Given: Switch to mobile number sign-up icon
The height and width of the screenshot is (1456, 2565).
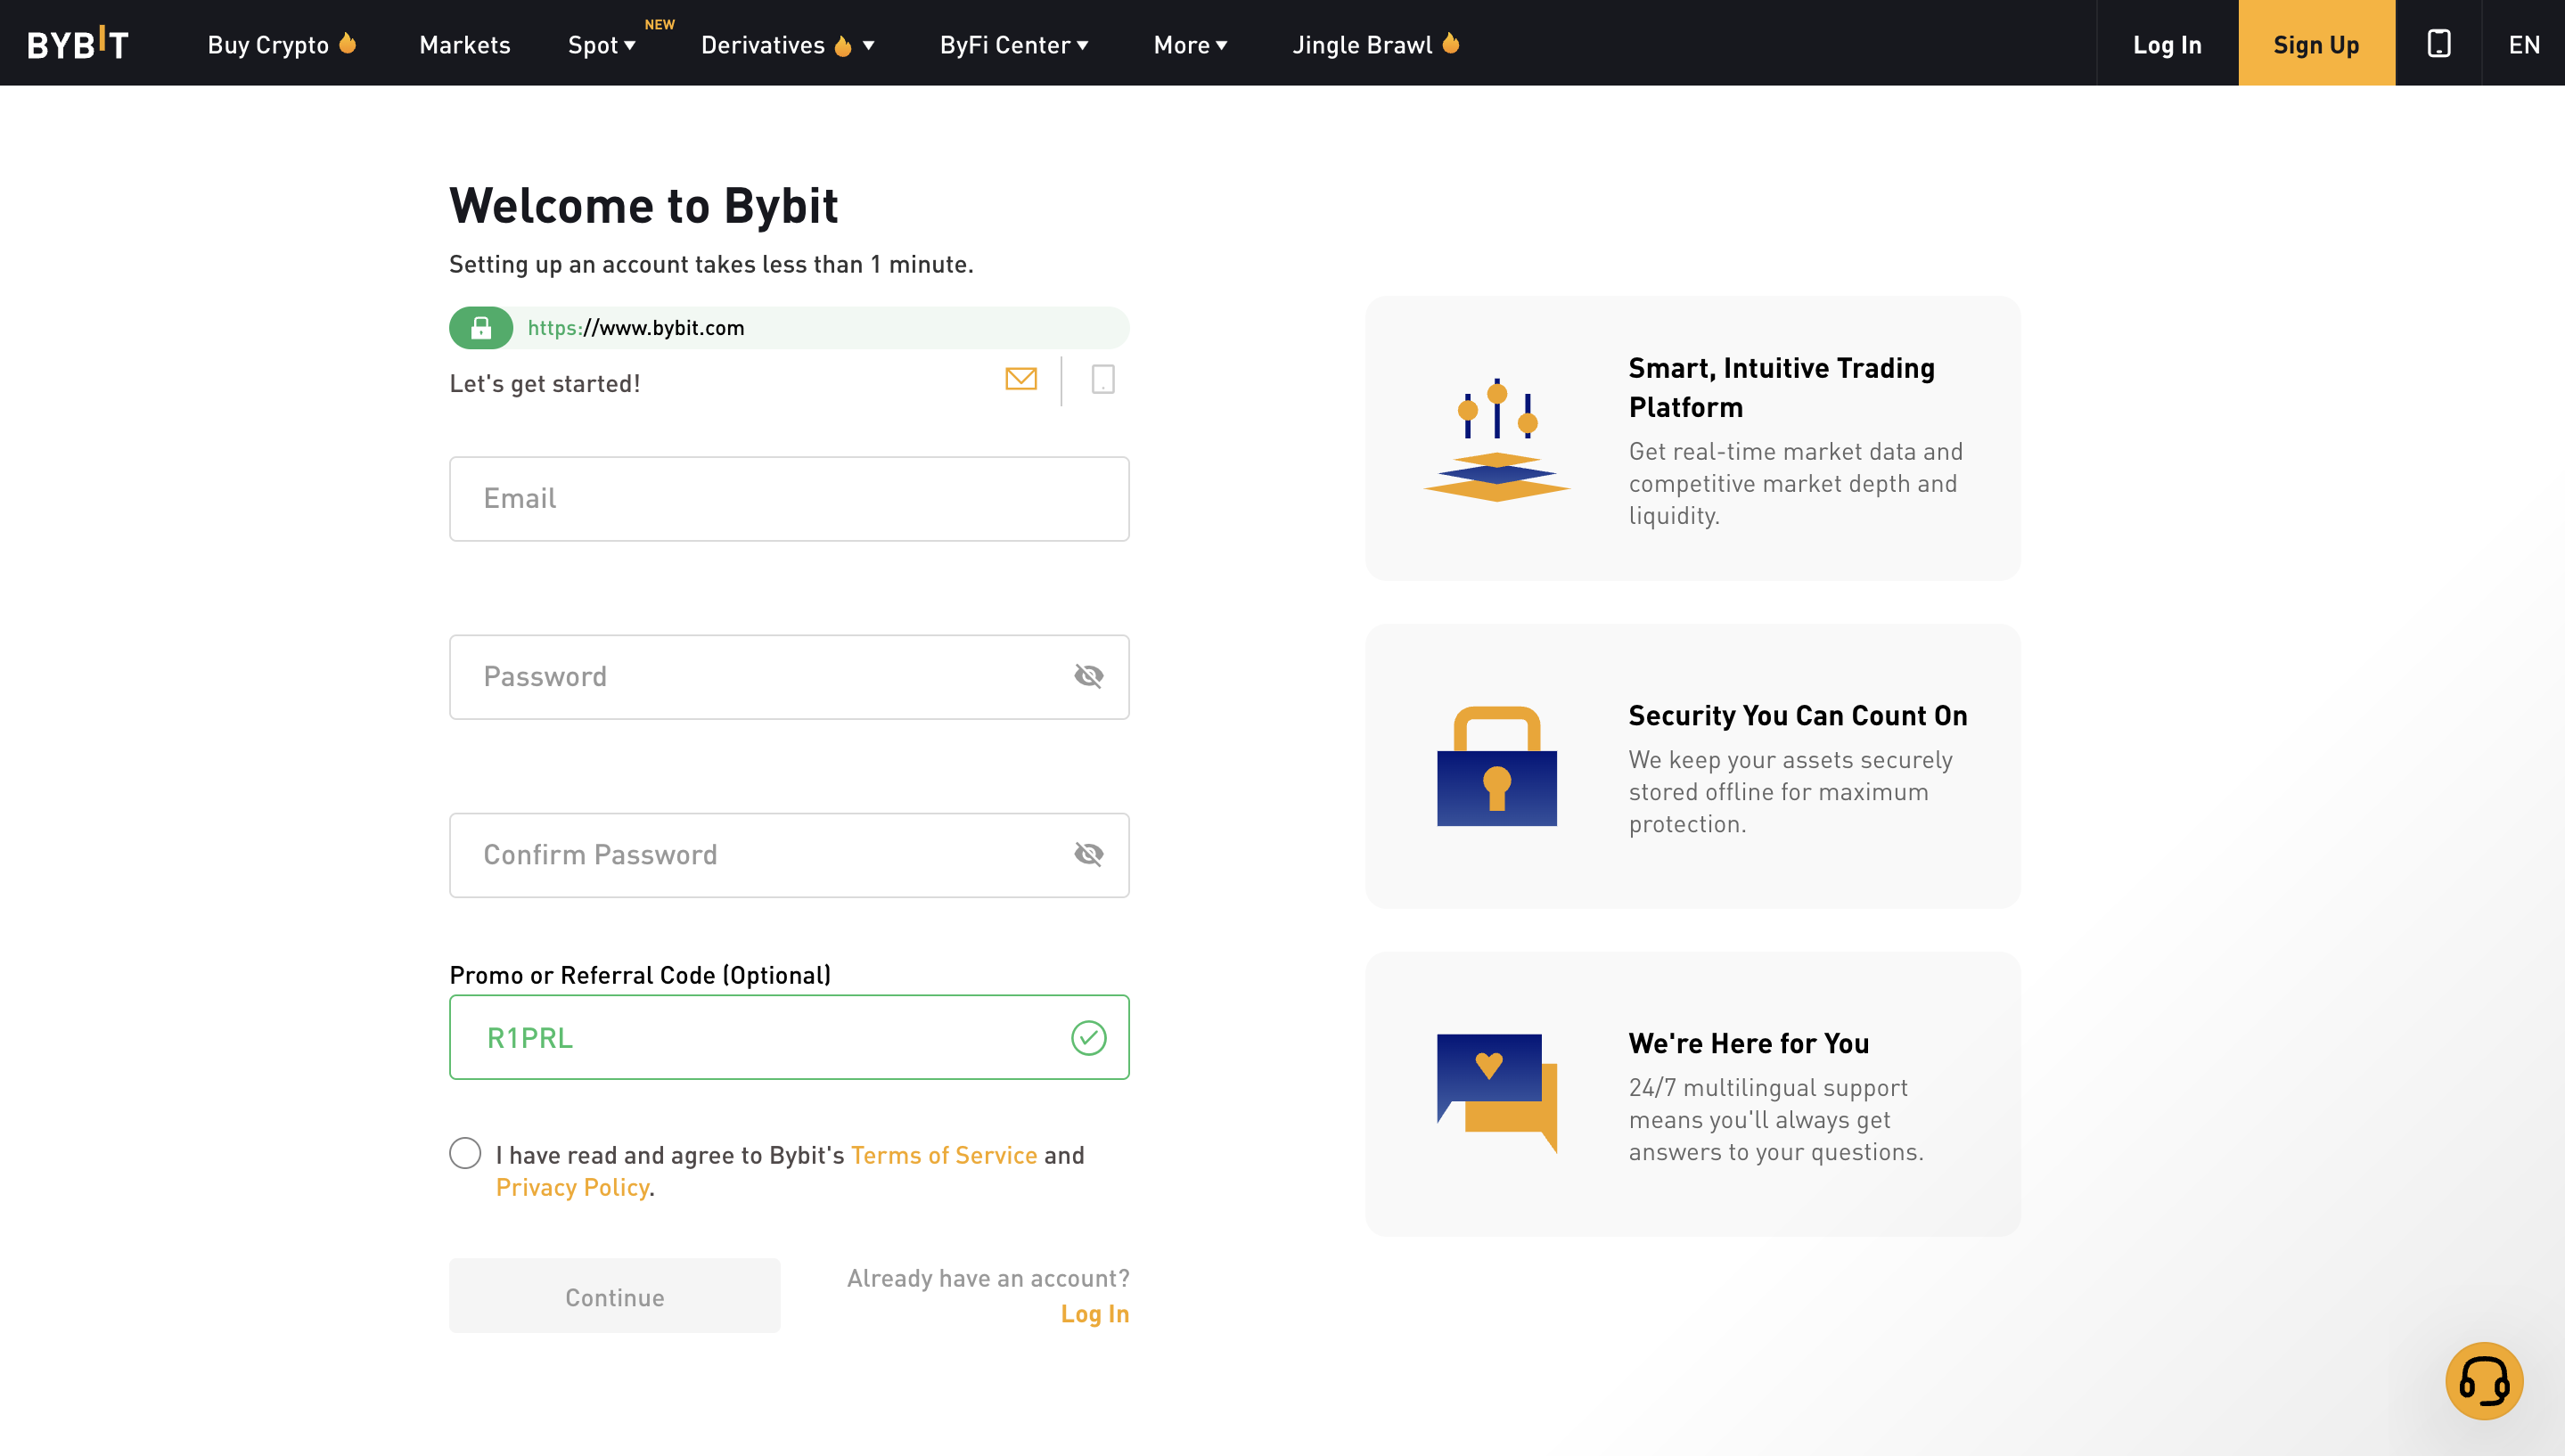Looking at the screenshot, I should pos(1102,379).
